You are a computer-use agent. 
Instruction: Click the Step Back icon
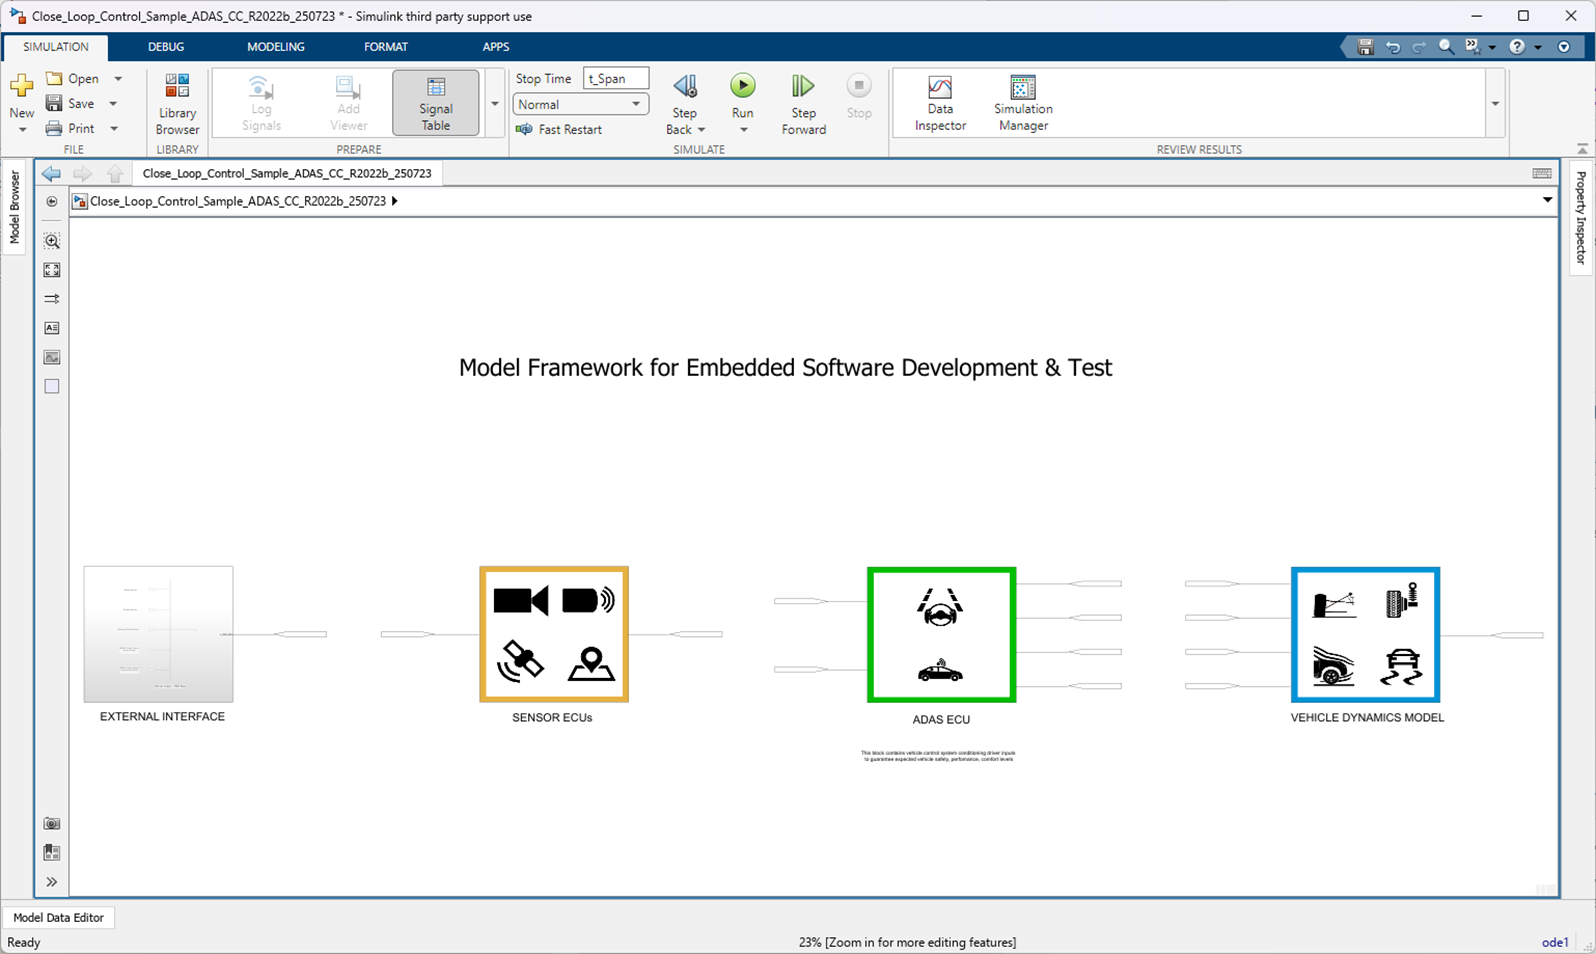(x=685, y=87)
